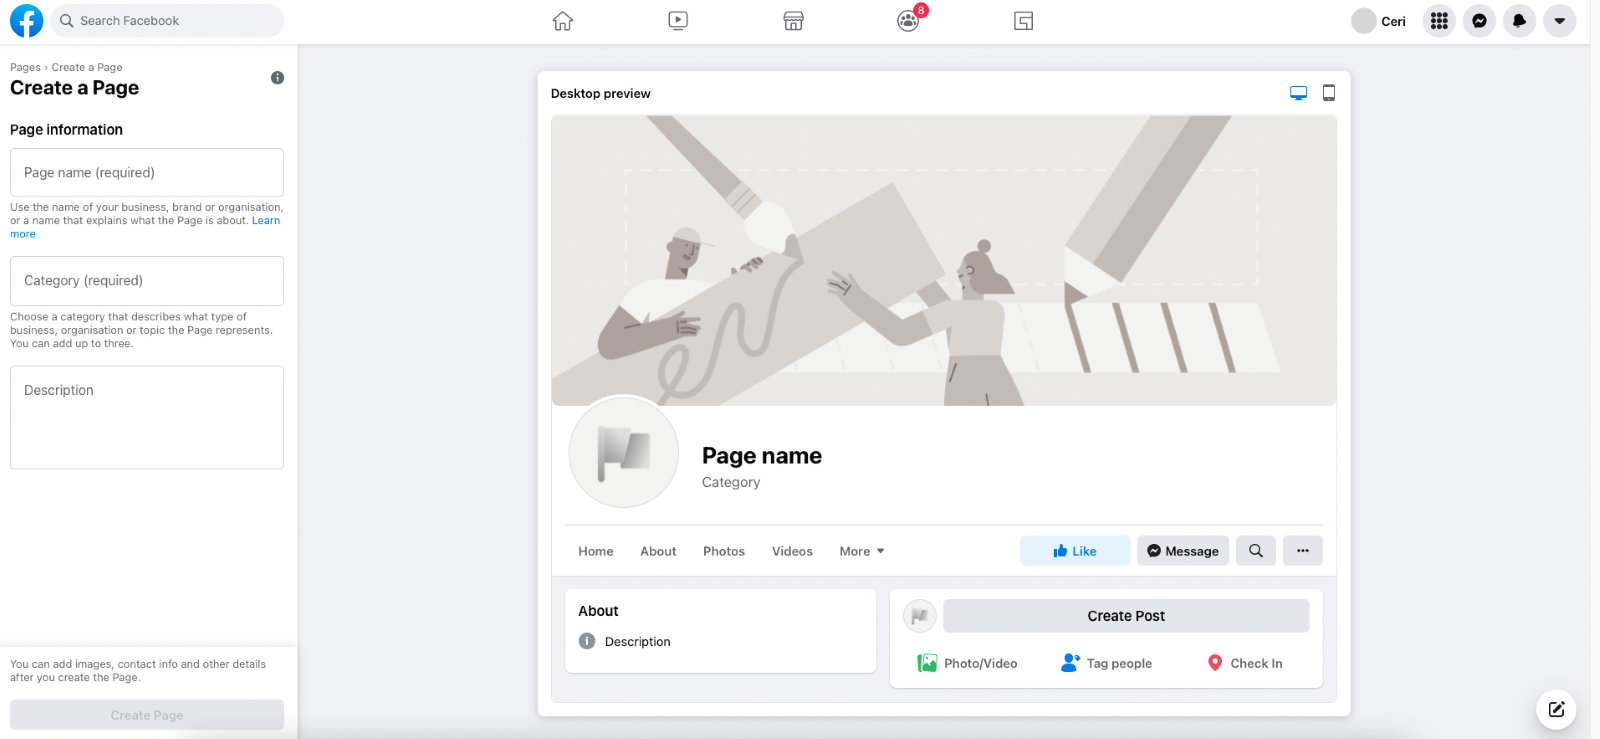Open the notifications bell
This screenshot has width=1600, height=739.
click(1519, 21)
